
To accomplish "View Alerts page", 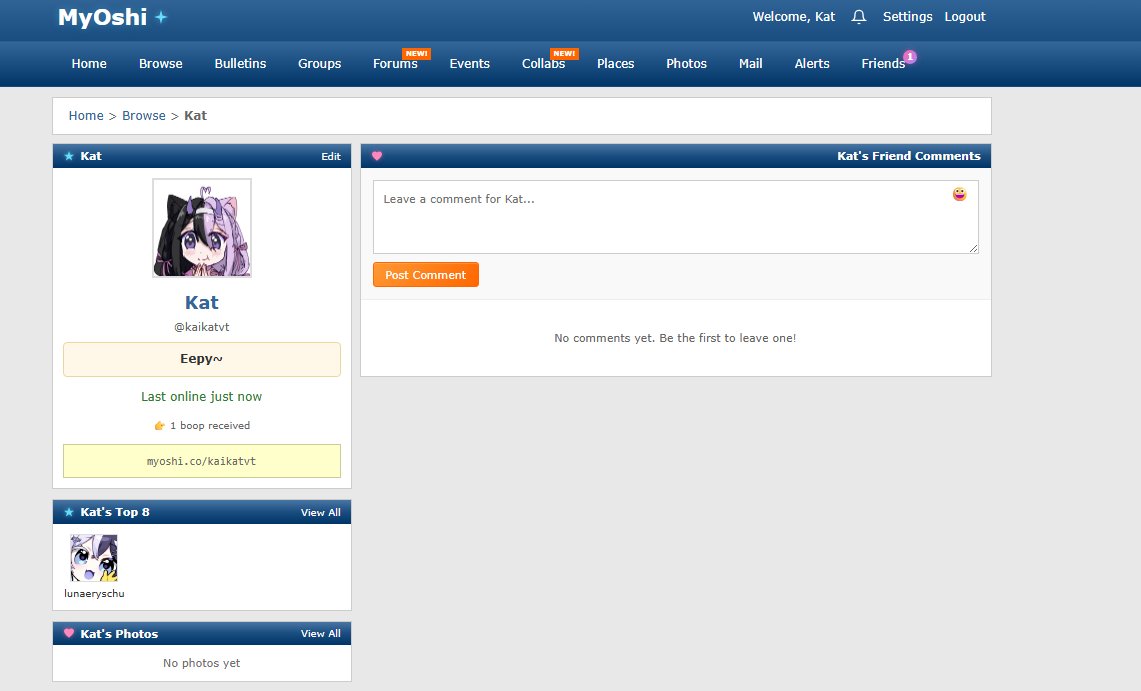I will tap(812, 63).
